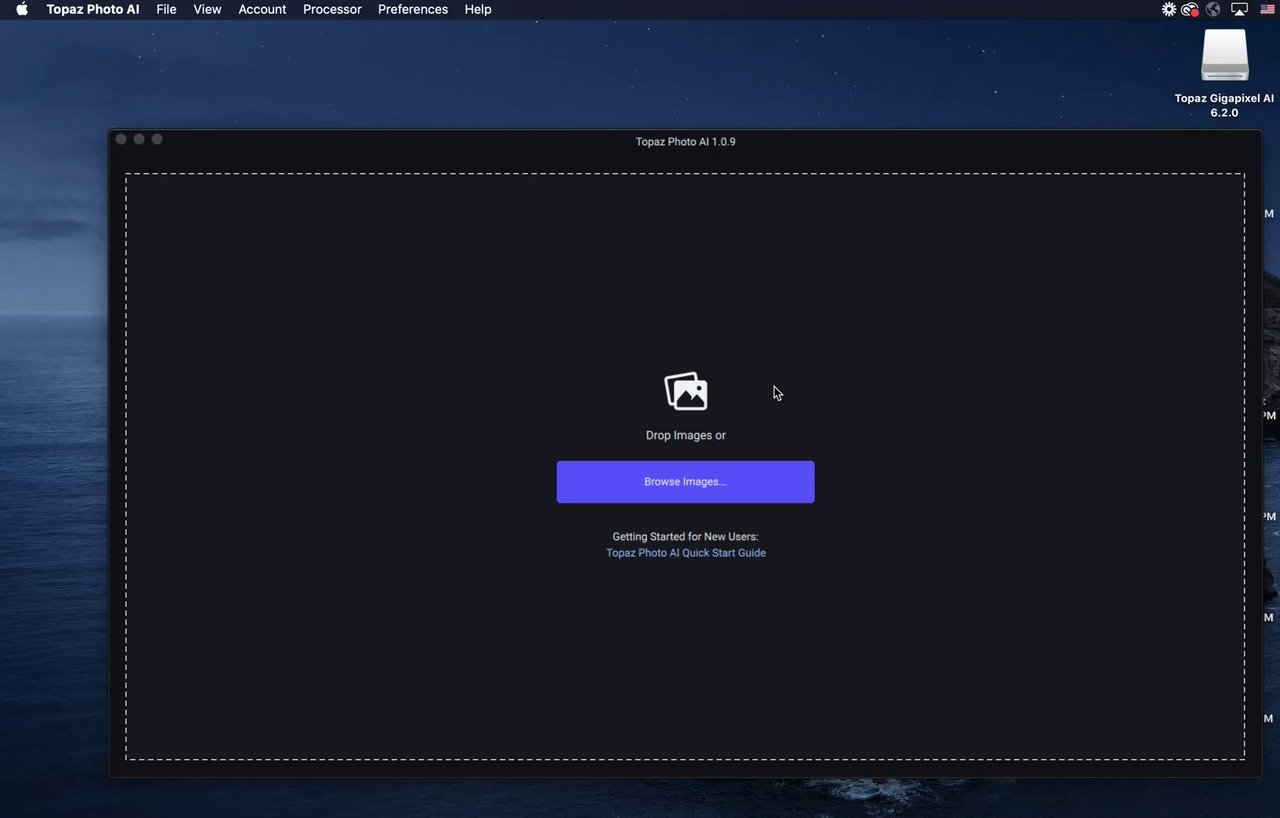Click the gear-shaped status icon in menu bar
This screenshot has height=818, width=1280.
point(1169,9)
